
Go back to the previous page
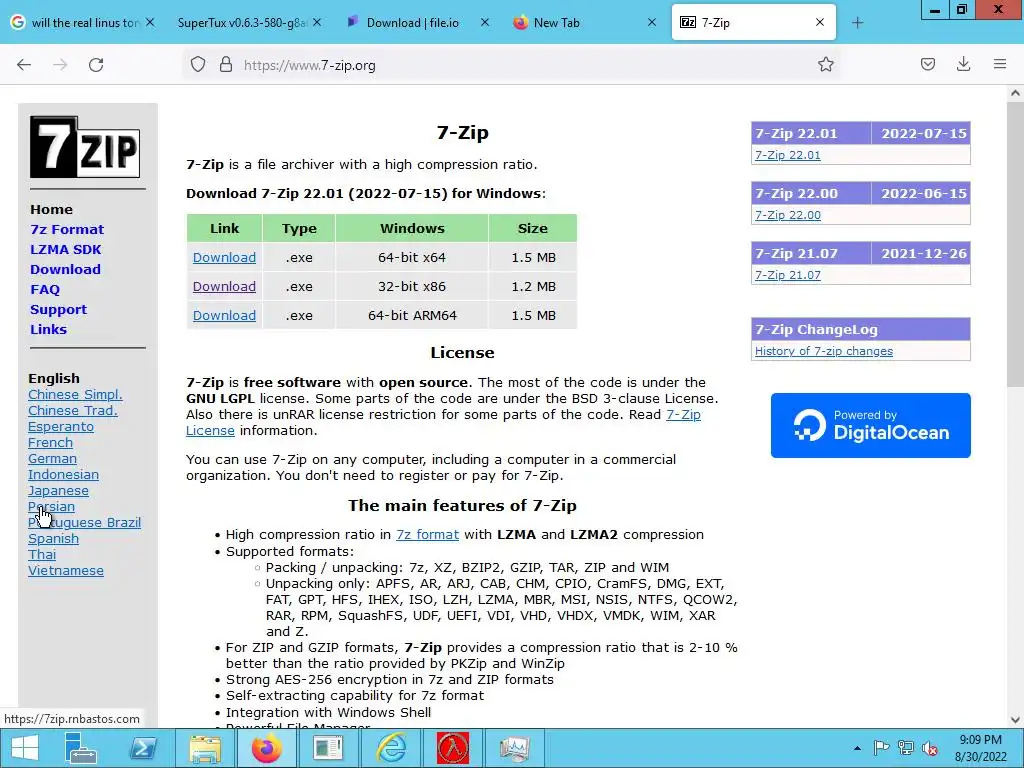24,65
